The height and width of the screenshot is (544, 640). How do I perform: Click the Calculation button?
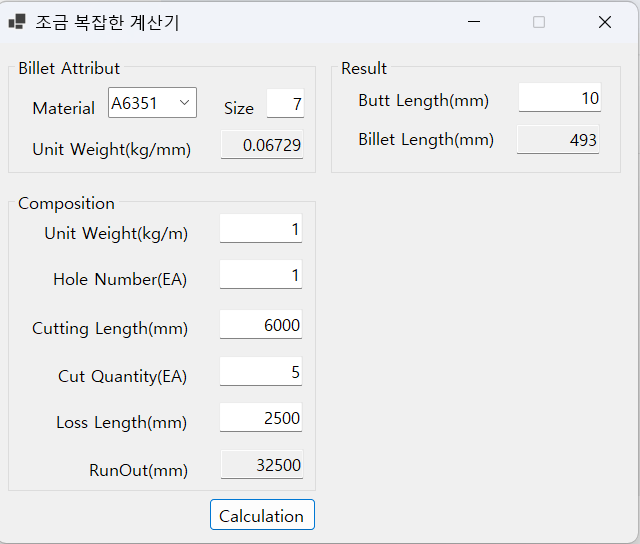(262, 515)
